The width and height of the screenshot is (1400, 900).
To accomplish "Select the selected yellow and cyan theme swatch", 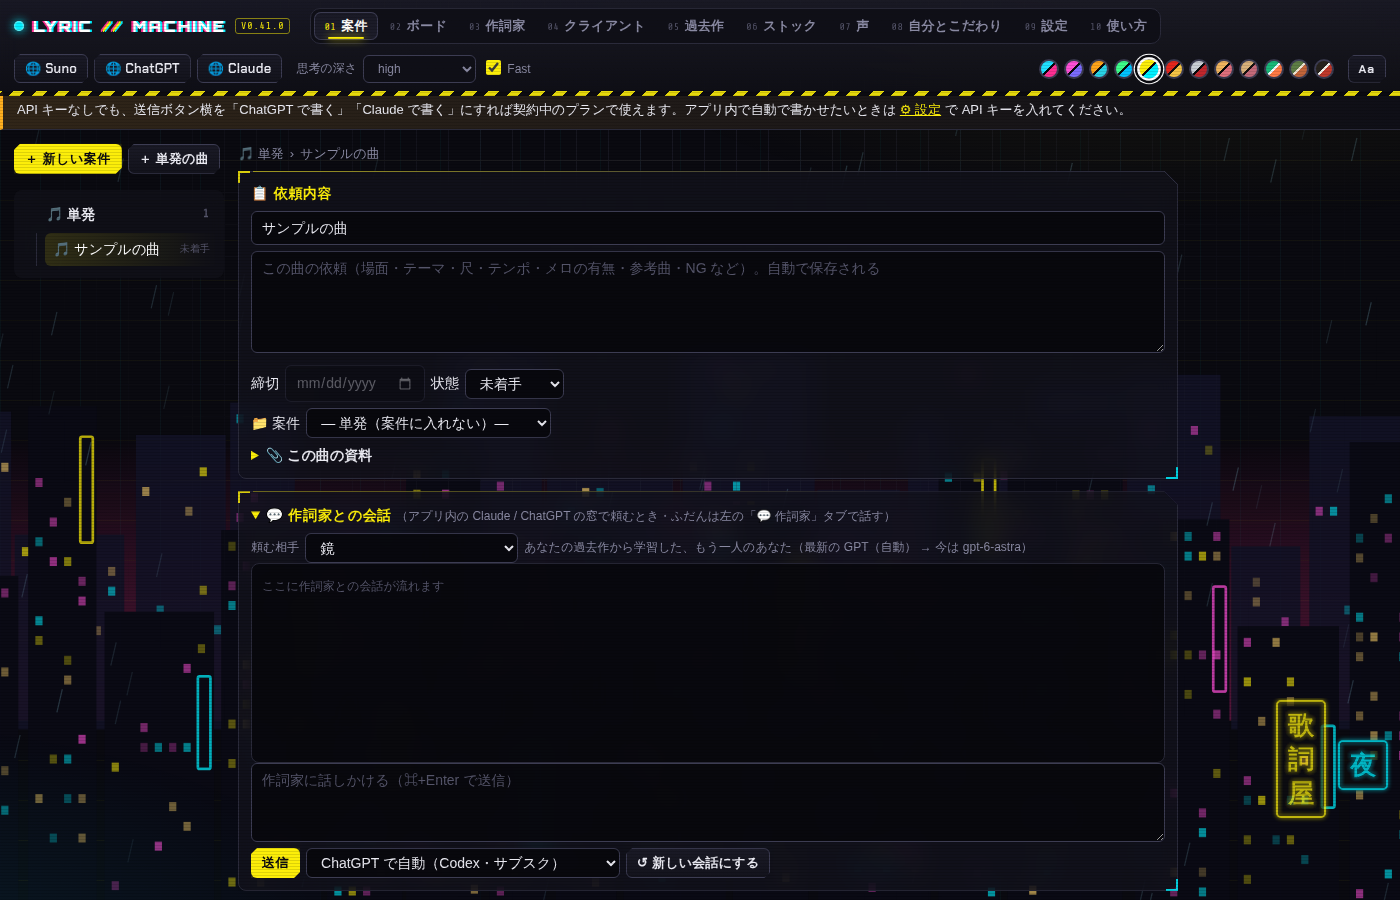I will tap(1149, 69).
